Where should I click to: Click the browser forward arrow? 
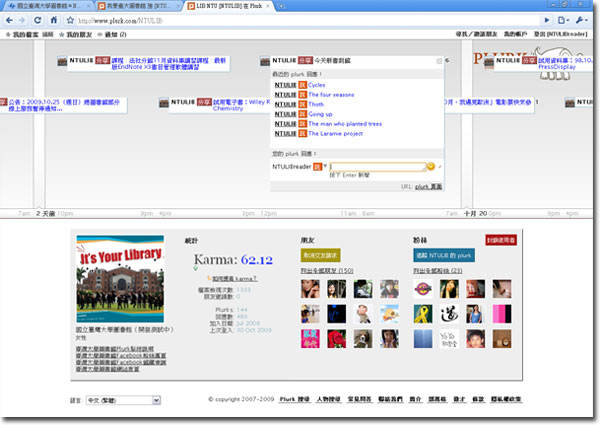[x=22, y=20]
